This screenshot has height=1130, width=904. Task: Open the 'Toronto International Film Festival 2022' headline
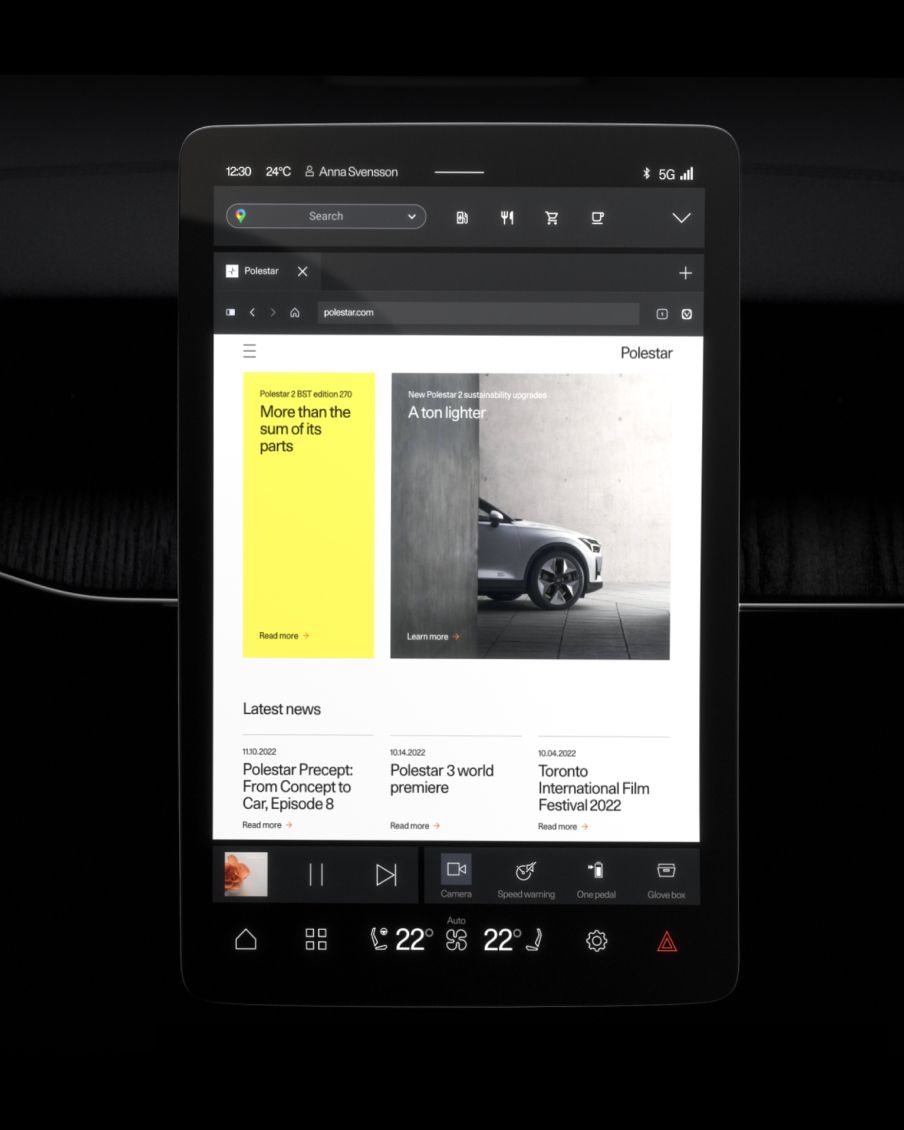(593, 788)
